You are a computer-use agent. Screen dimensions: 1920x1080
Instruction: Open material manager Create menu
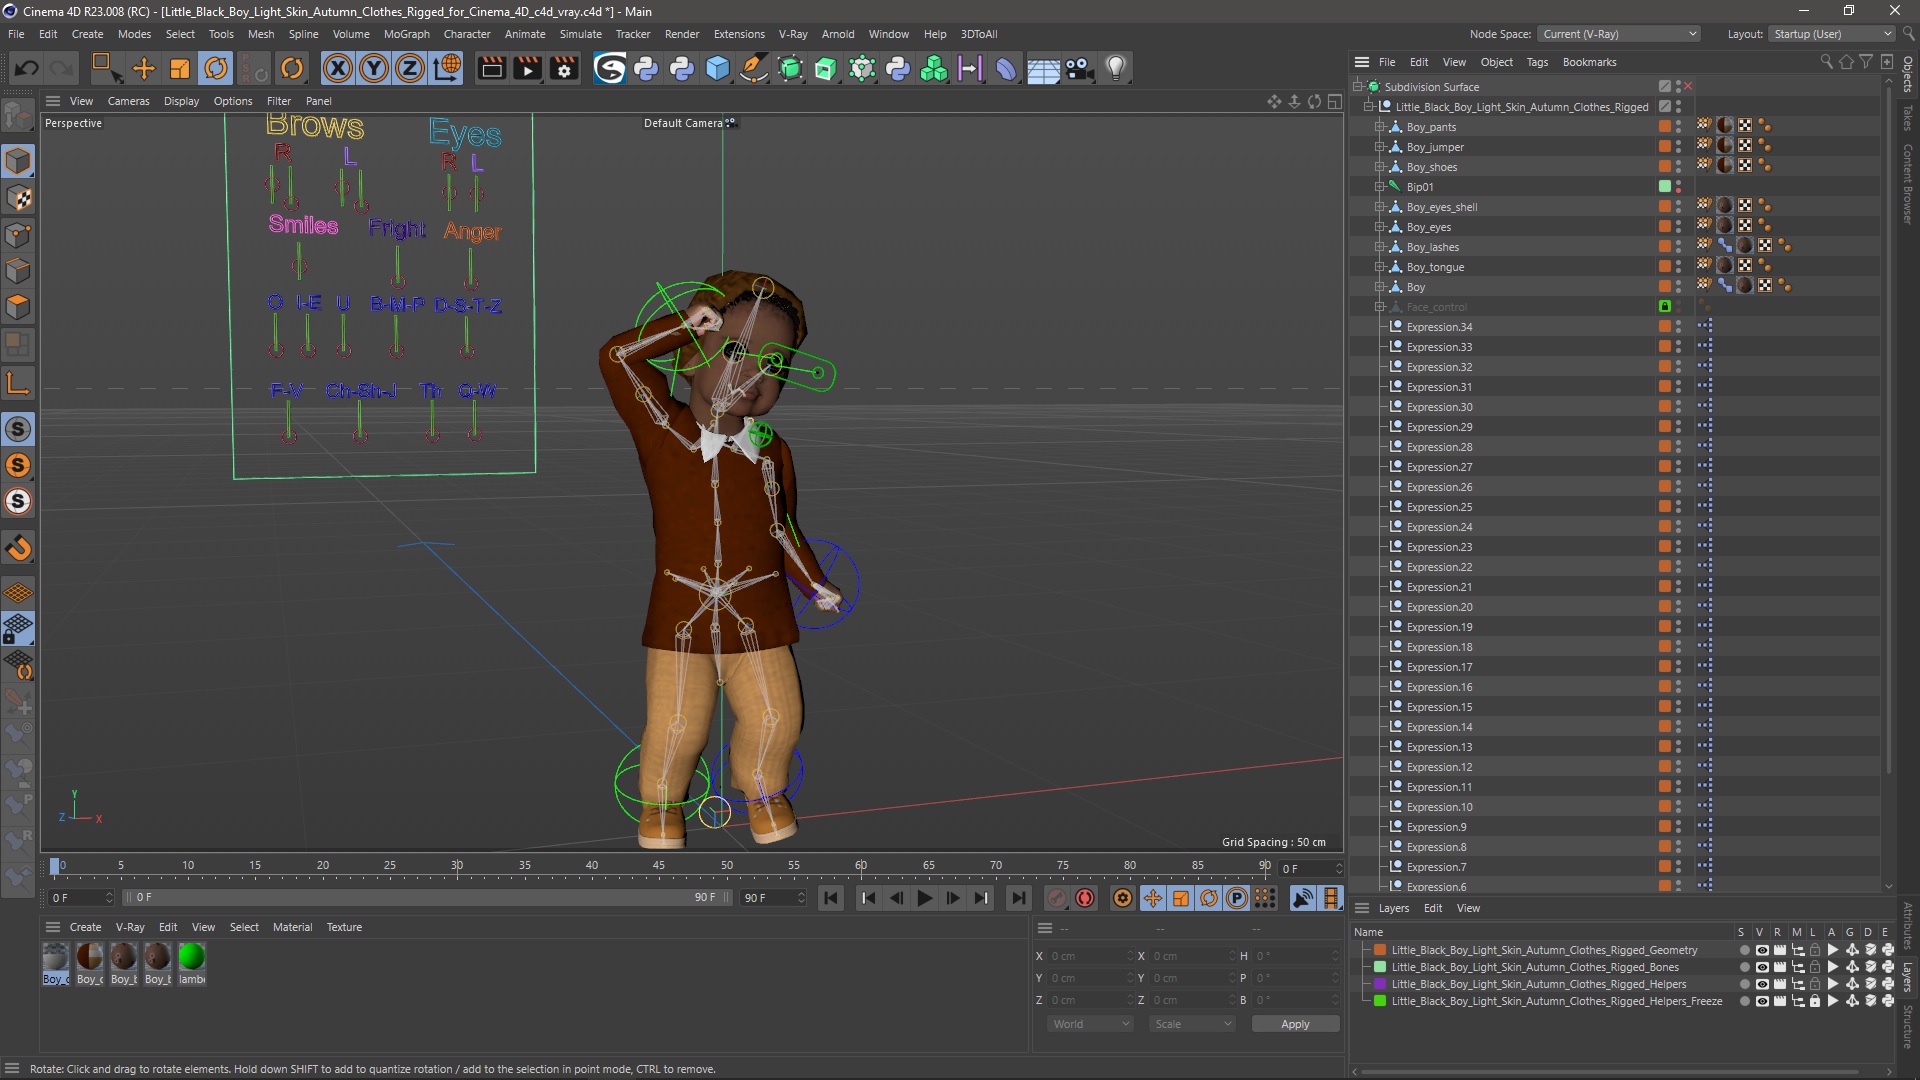tap(85, 927)
